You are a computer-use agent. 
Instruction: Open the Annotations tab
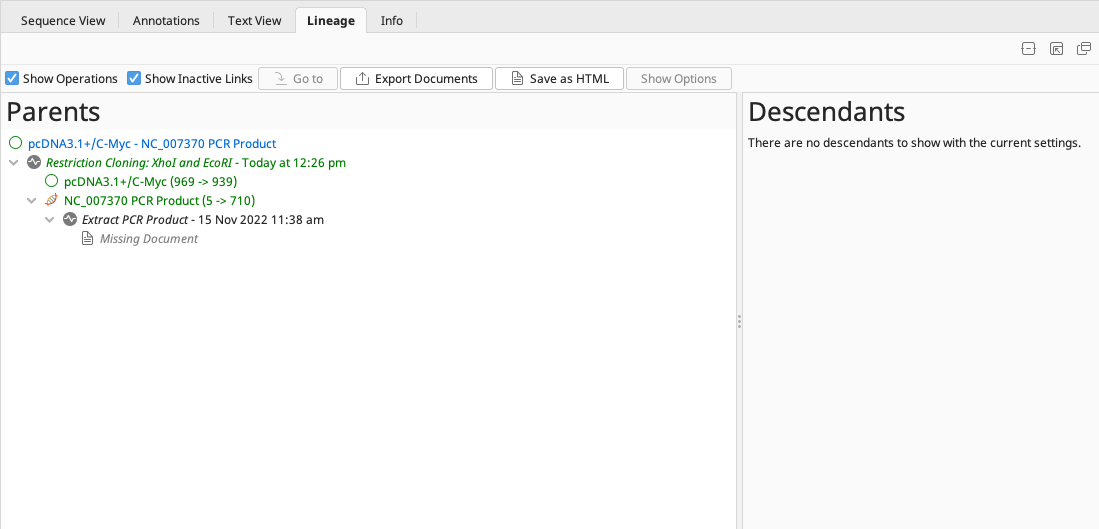click(x=166, y=20)
